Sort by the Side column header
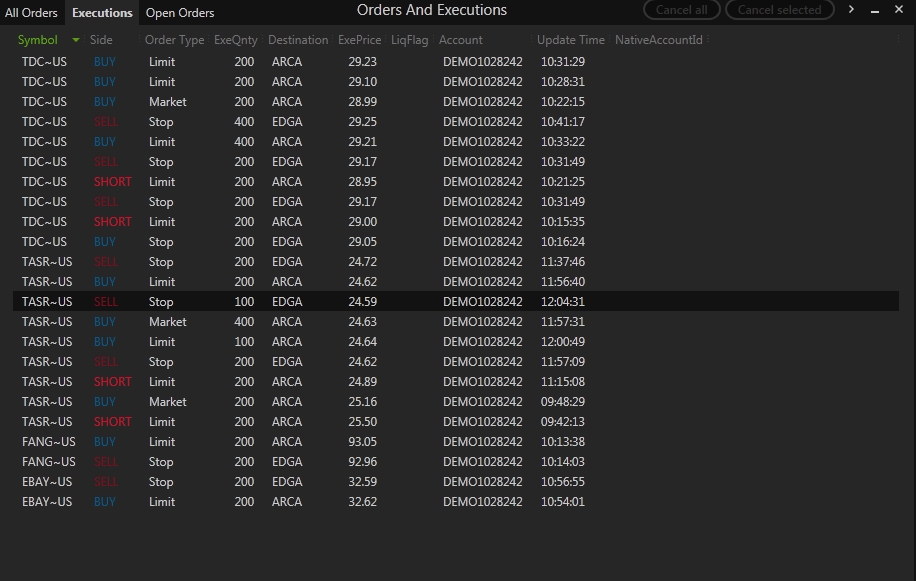This screenshot has height=581, width=916. tap(101, 40)
